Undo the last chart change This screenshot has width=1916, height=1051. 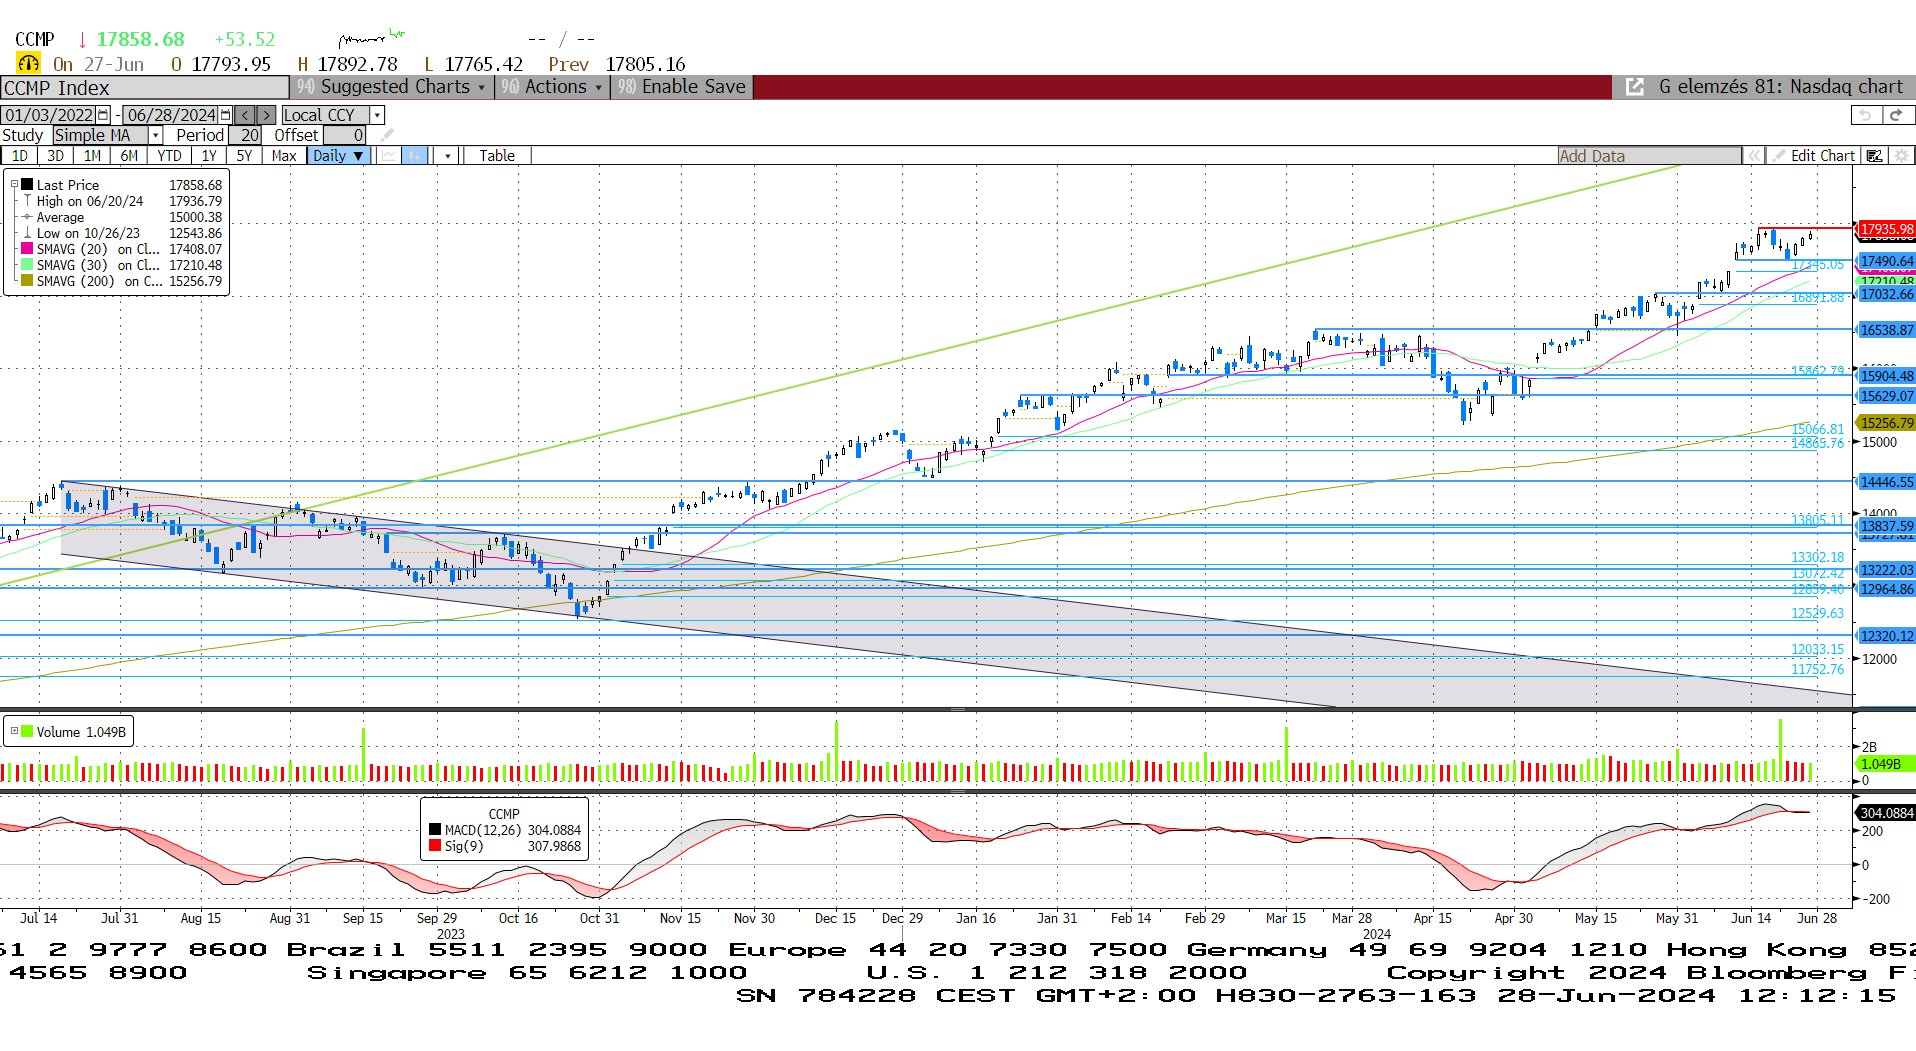pyautogui.click(x=1864, y=115)
